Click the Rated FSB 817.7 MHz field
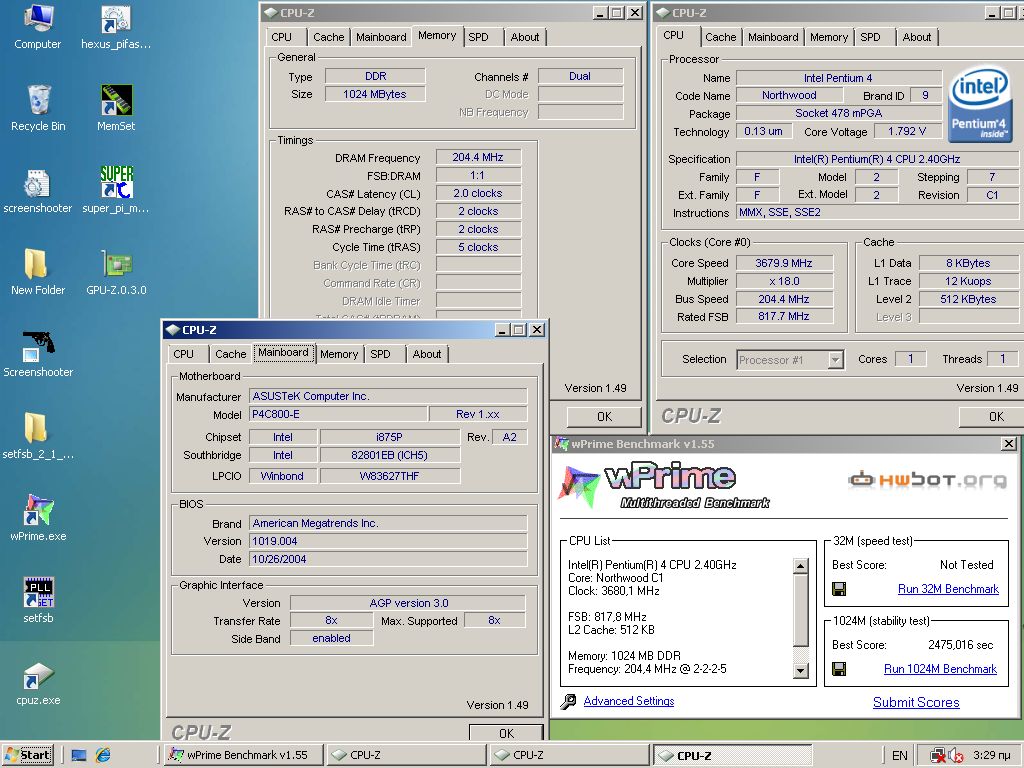Image resolution: width=1024 pixels, height=768 pixels. tap(784, 316)
